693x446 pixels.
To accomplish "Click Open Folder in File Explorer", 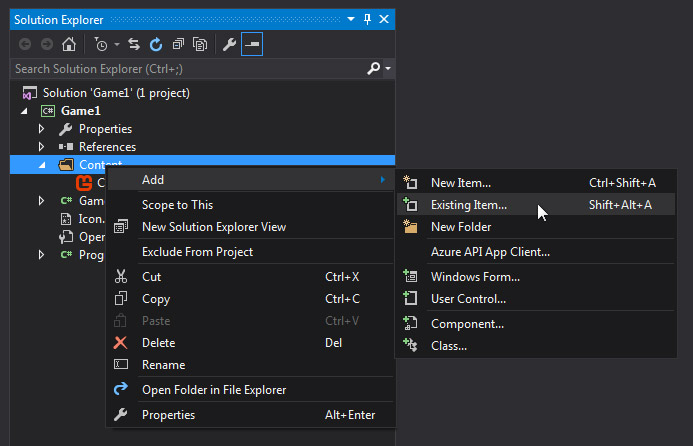I will pyautogui.click(x=213, y=390).
